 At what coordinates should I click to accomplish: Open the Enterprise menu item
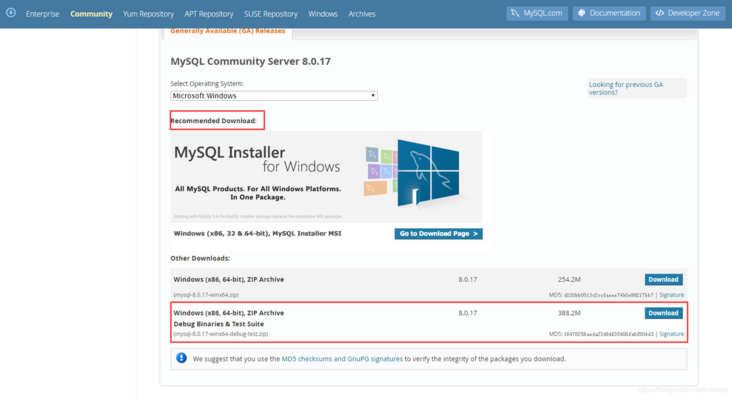point(42,14)
